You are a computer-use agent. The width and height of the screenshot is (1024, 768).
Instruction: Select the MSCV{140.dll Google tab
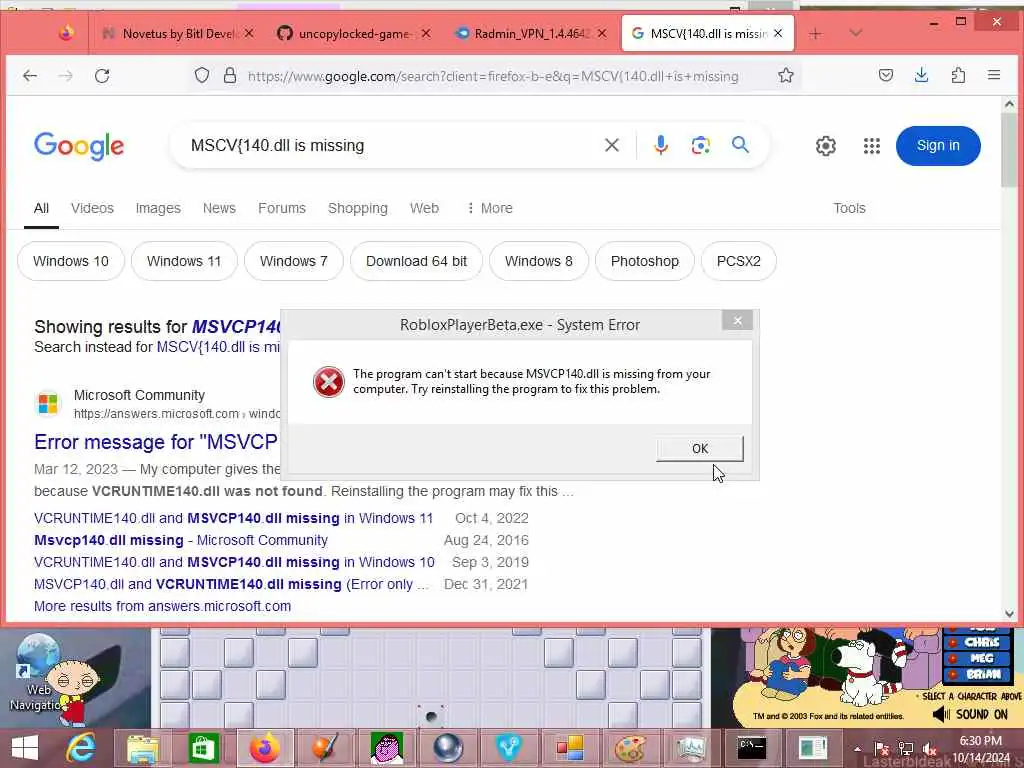[x=707, y=33]
